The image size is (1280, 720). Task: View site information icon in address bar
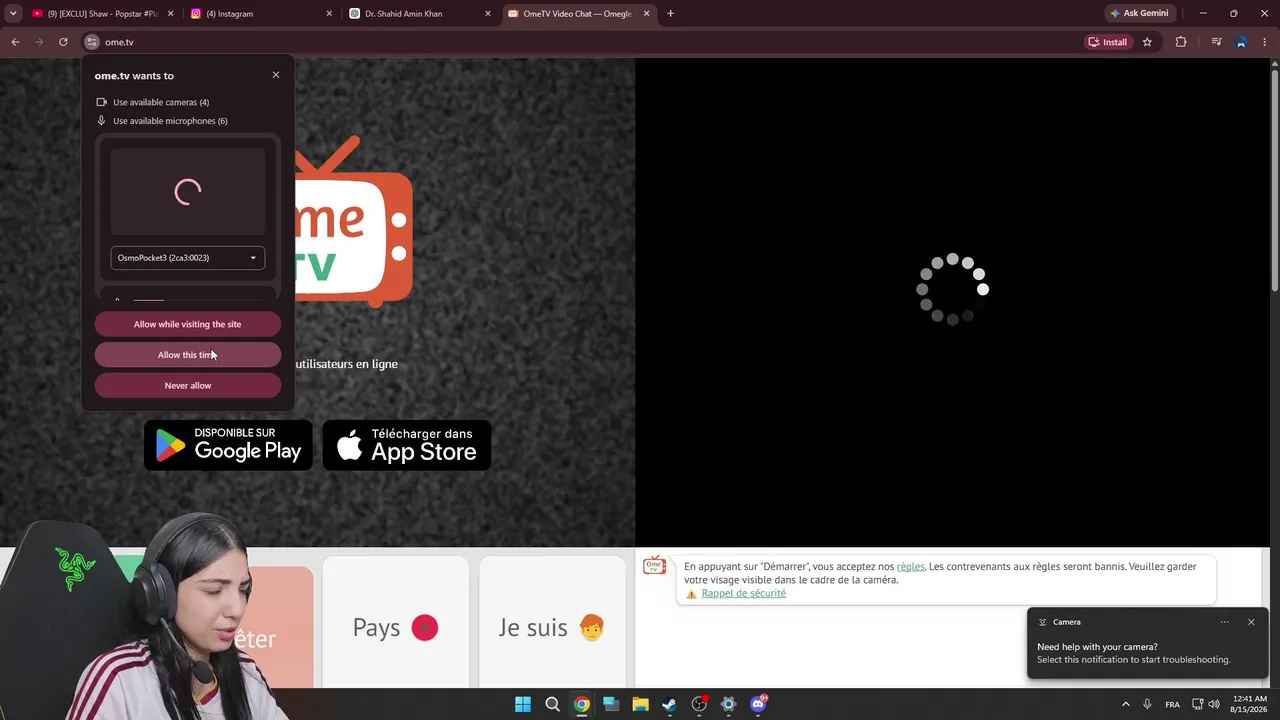click(x=92, y=42)
